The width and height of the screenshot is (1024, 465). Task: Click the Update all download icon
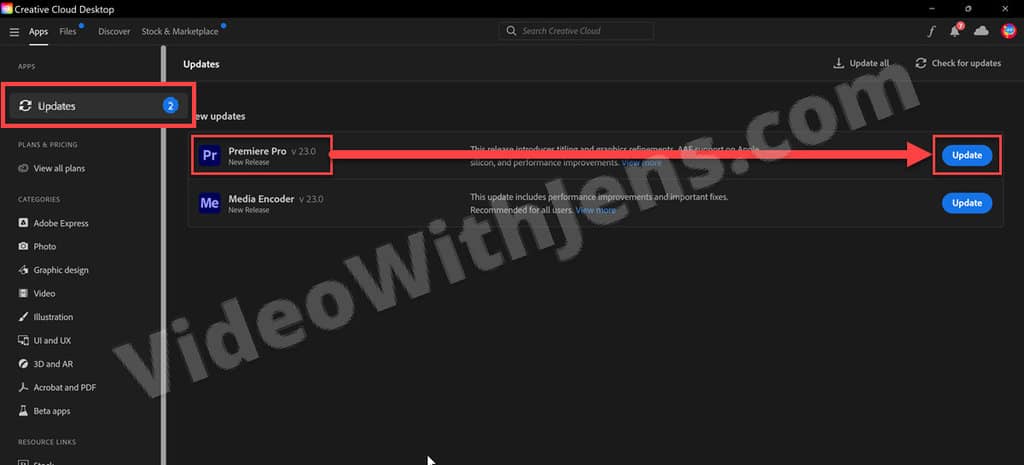click(839, 63)
